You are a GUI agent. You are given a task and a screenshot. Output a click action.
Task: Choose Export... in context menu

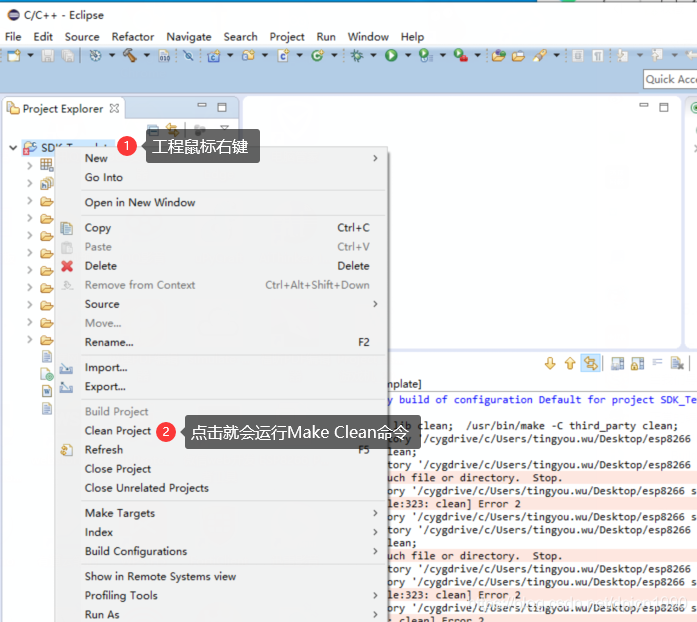[x=105, y=387]
